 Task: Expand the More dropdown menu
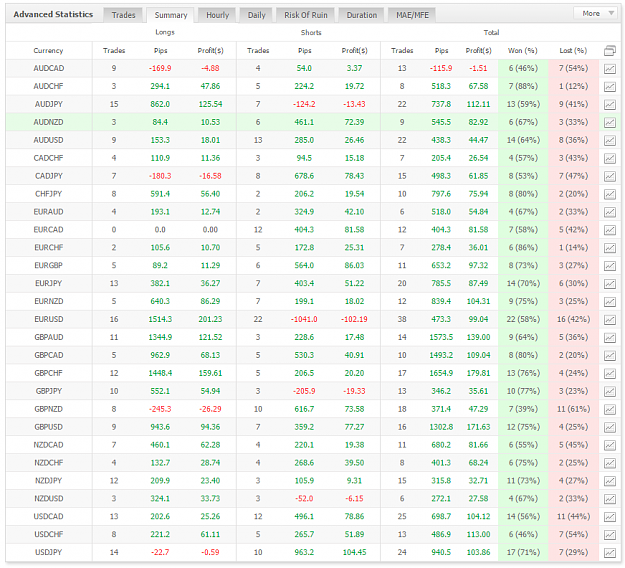tap(597, 13)
